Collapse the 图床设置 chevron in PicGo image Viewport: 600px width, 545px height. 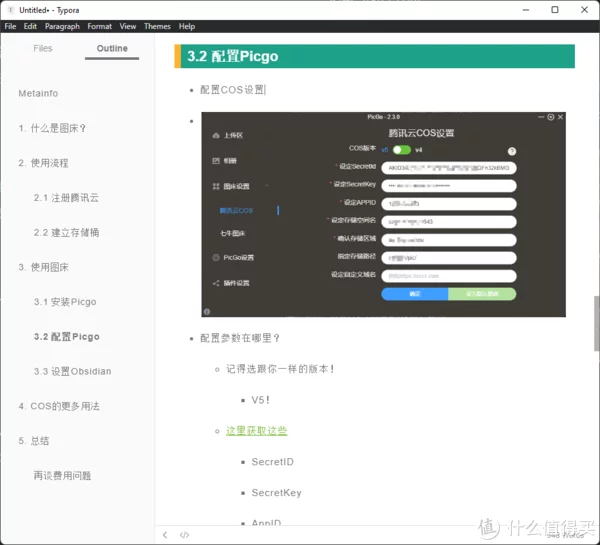point(267,186)
